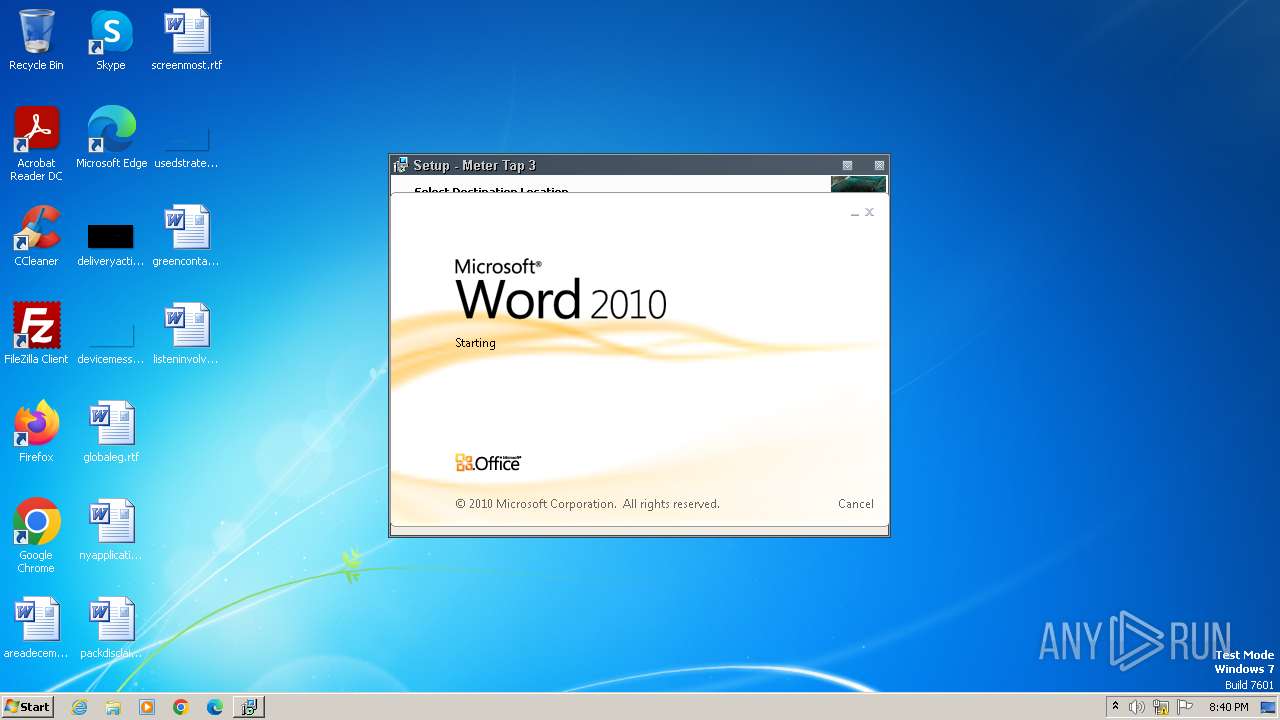Viewport: 1280px width, 720px height.
Task: Select the globaleg.rtf document
Action: 111,432
